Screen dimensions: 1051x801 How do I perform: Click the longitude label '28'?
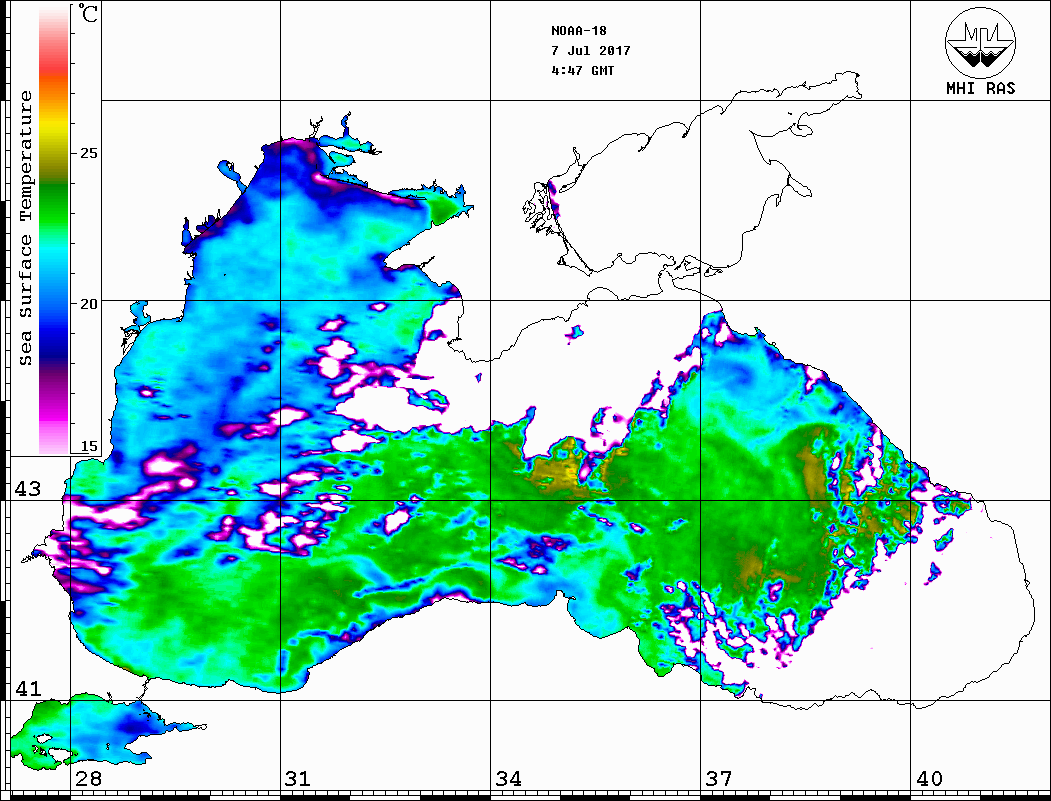(88, 779)
